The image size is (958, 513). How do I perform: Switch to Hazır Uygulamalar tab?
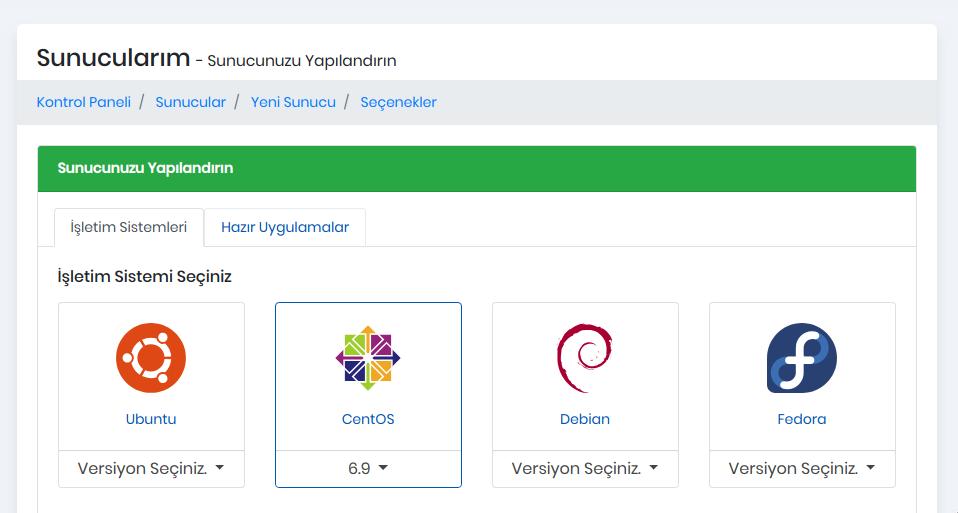coord(285,227)
